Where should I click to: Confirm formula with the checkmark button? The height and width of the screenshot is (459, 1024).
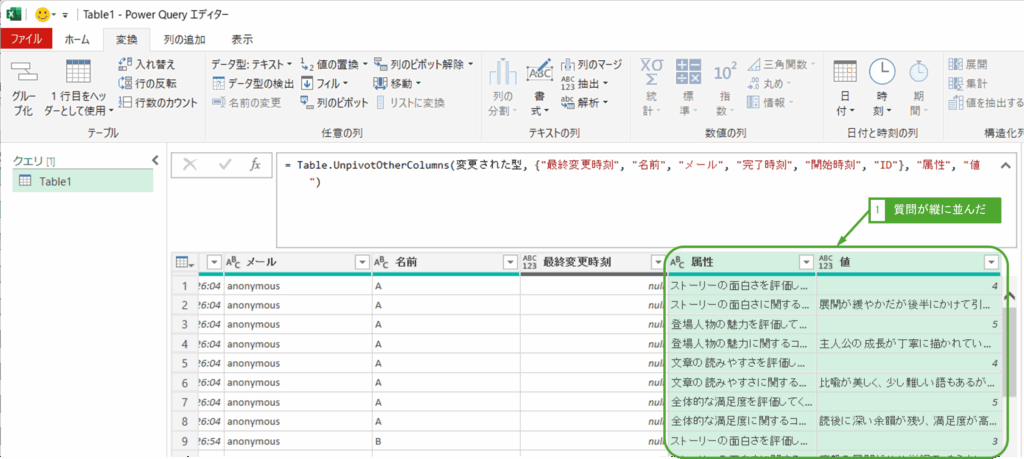coord(223,165)
